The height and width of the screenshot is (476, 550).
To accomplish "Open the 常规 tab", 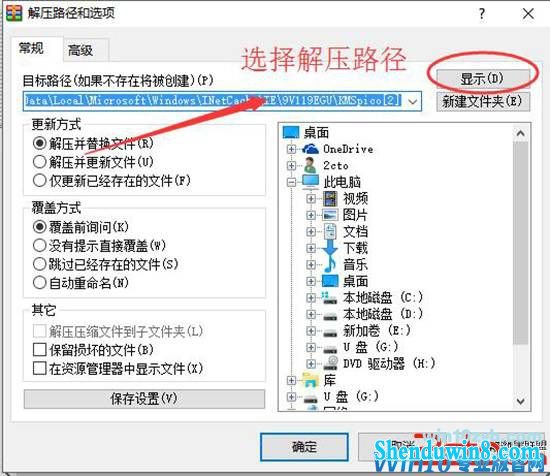I will (32, 48).
